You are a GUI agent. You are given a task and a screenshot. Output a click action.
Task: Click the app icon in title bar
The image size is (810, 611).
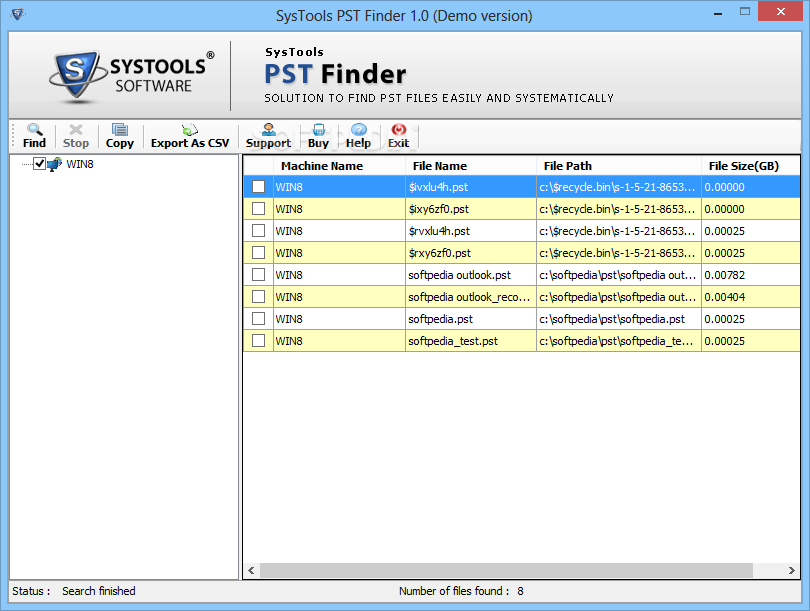[18, 14]
